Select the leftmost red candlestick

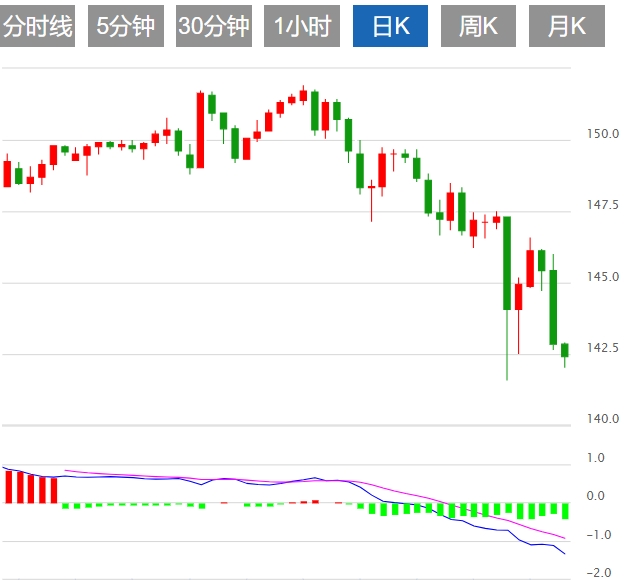pyautogui.click(x=7, y=173)
